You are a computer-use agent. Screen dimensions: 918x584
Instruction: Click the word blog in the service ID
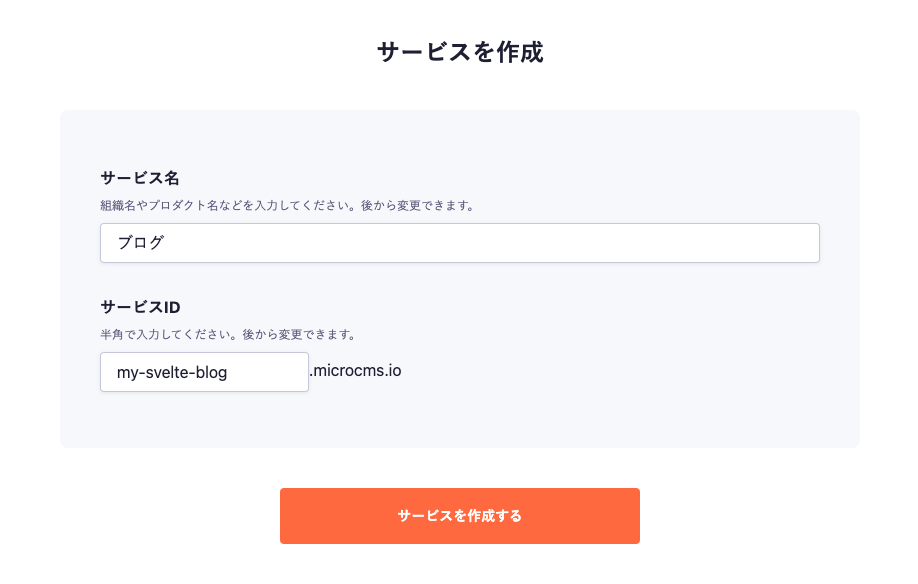(x=212, y=373)
